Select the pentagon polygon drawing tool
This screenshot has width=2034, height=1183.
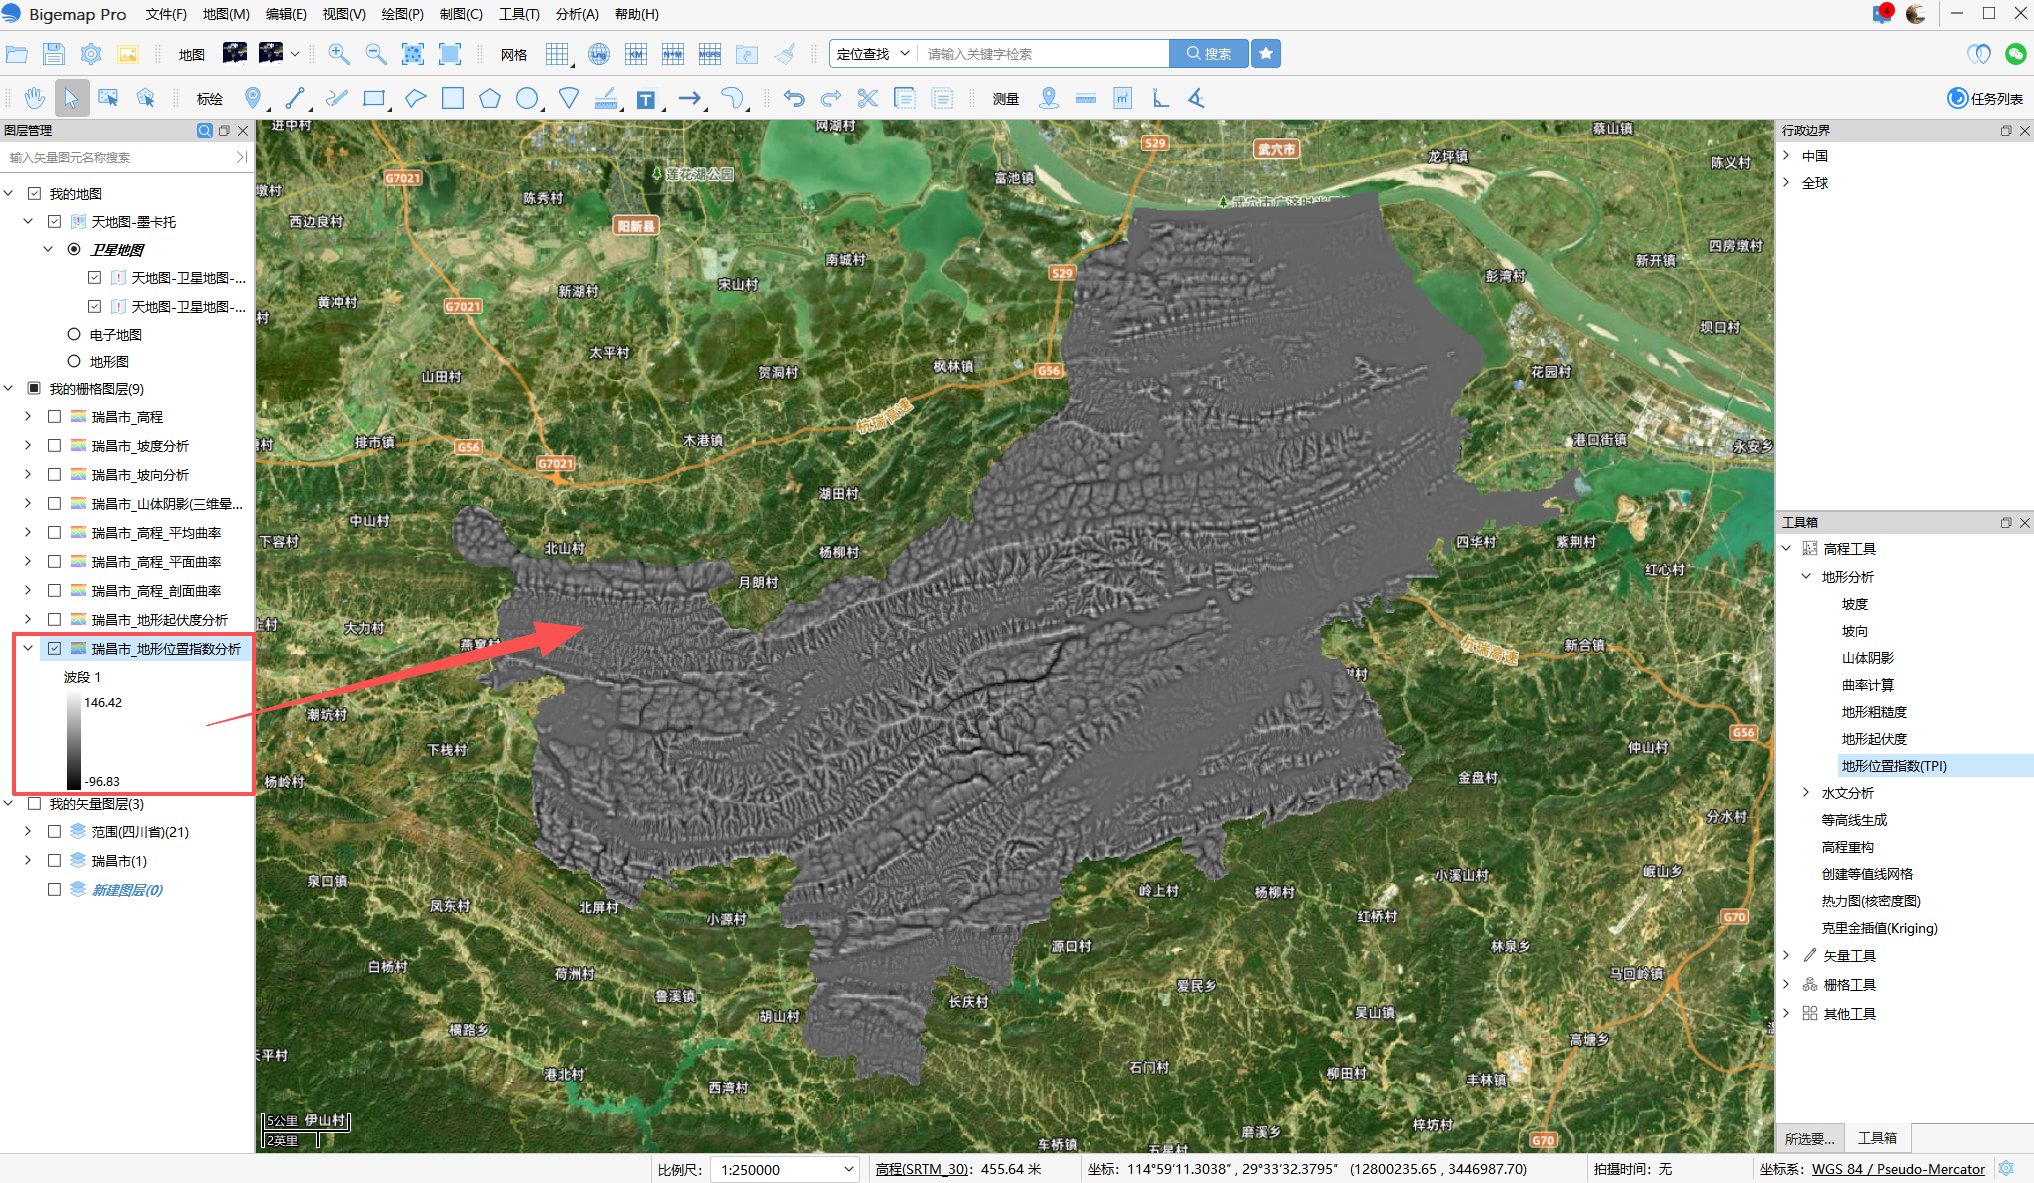tap(490, 98)
